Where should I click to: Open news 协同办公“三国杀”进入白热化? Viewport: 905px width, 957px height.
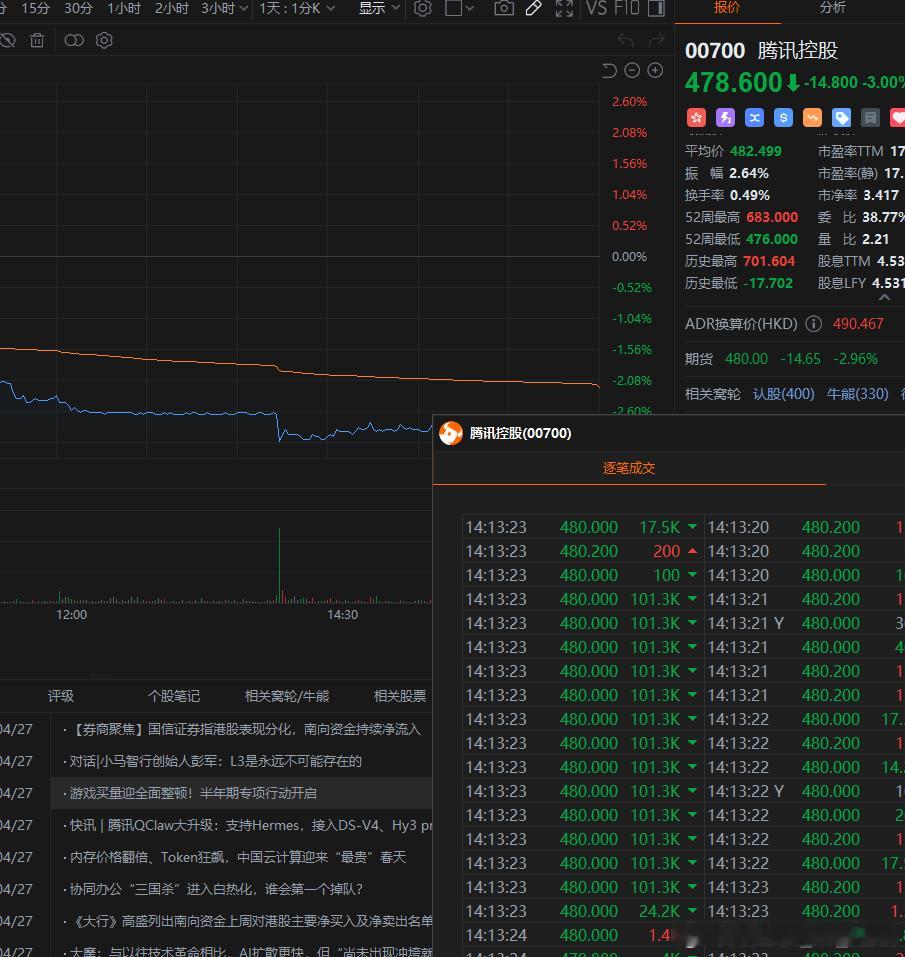[212, 889]
